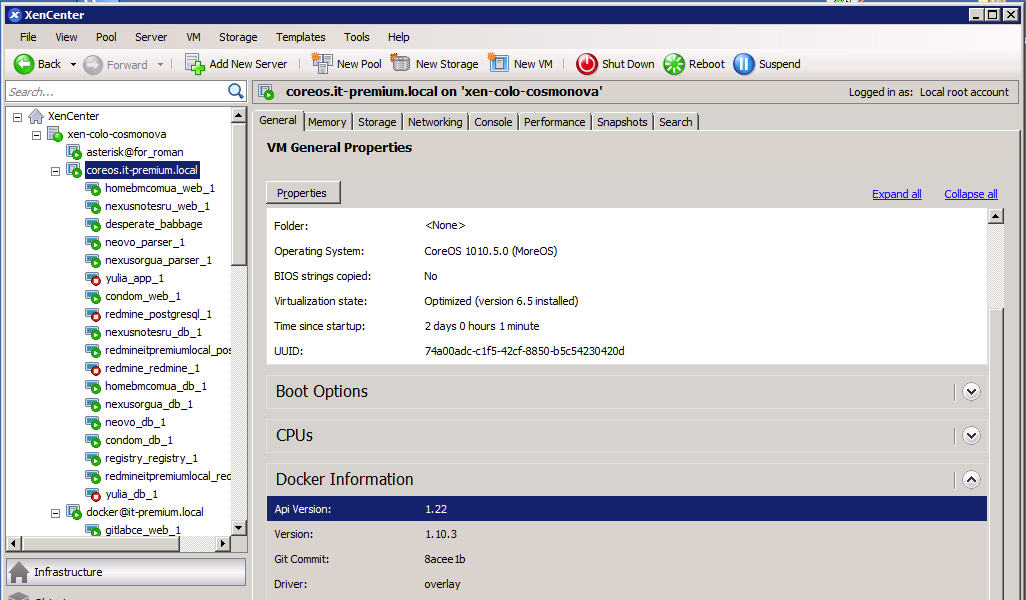Click the tree horizontal scroll left arrow

[x=14, y=543]
